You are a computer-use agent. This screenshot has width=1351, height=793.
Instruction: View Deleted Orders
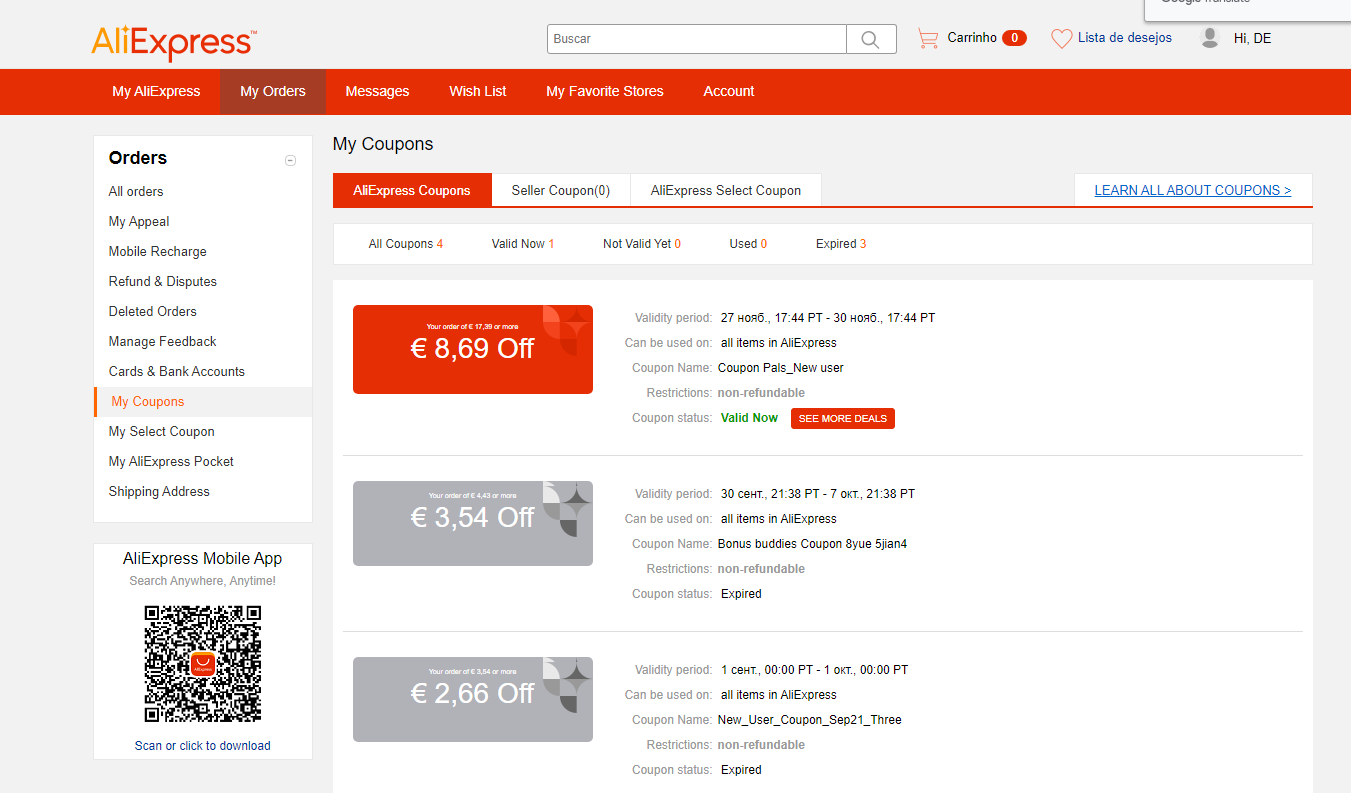tap(153, 311)
